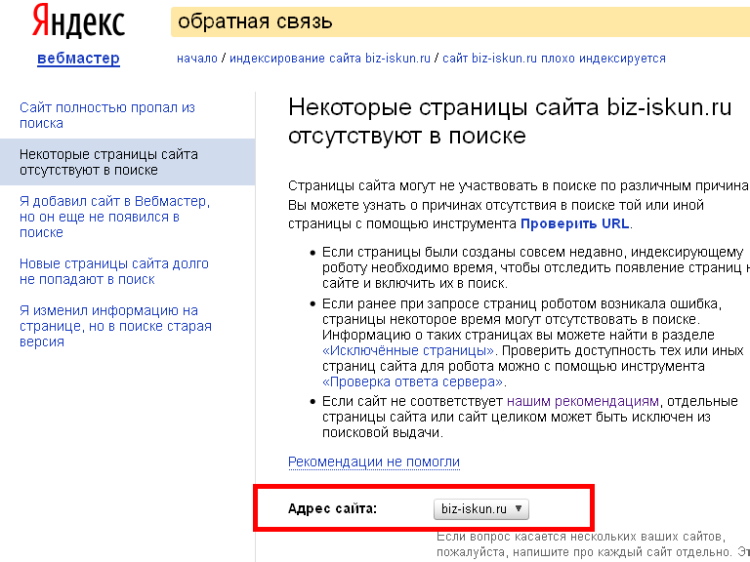Viewport: 750px width, 562px height.
Task: Open sidebar item Я изменил информацию на странице
Action: (115, 326)
